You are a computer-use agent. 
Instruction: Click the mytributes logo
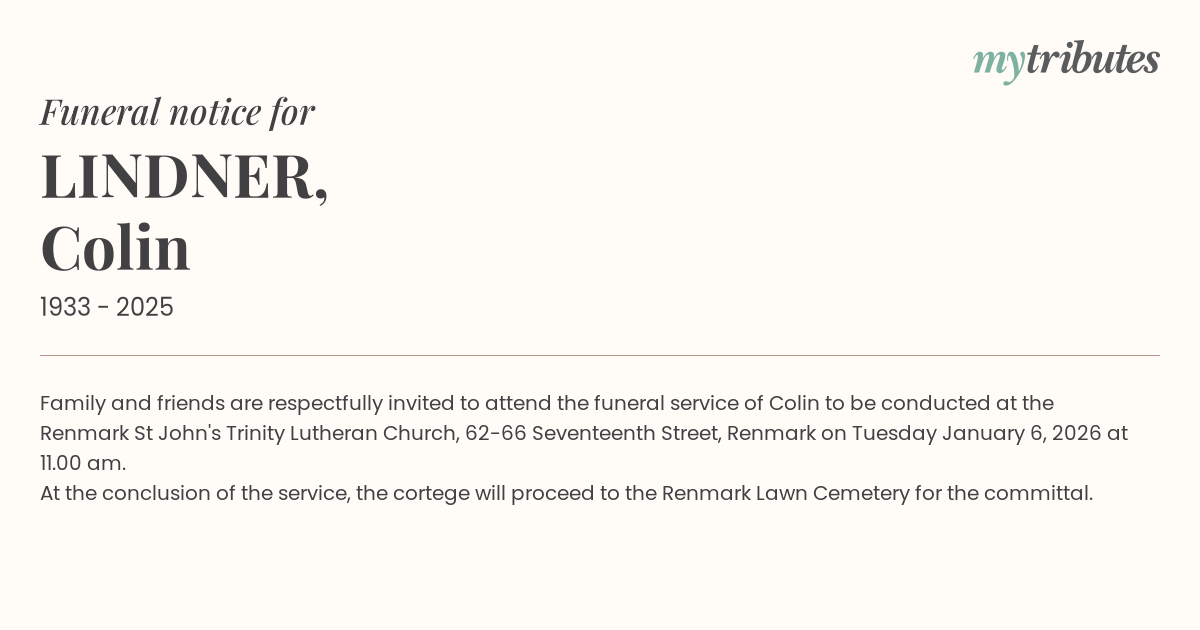tap(1066, 60)
